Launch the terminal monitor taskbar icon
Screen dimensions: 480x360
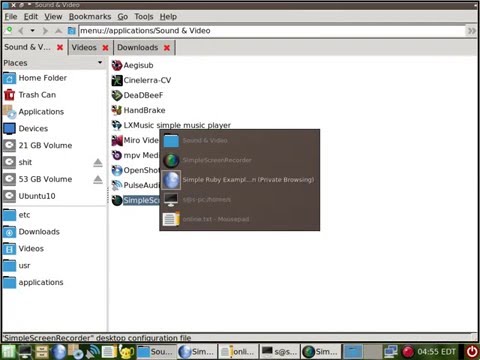click(x=25, y=352)
